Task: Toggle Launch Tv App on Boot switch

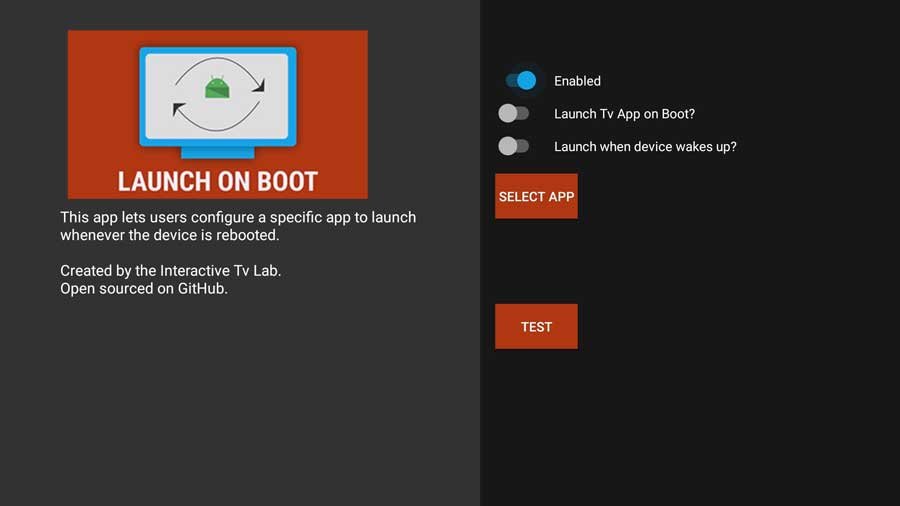Action: (x=514, y=113)
